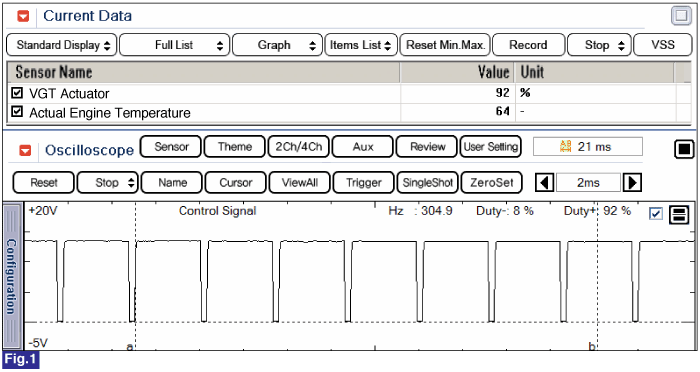Collapse the Current Data panel red arrow

point(23,17)
